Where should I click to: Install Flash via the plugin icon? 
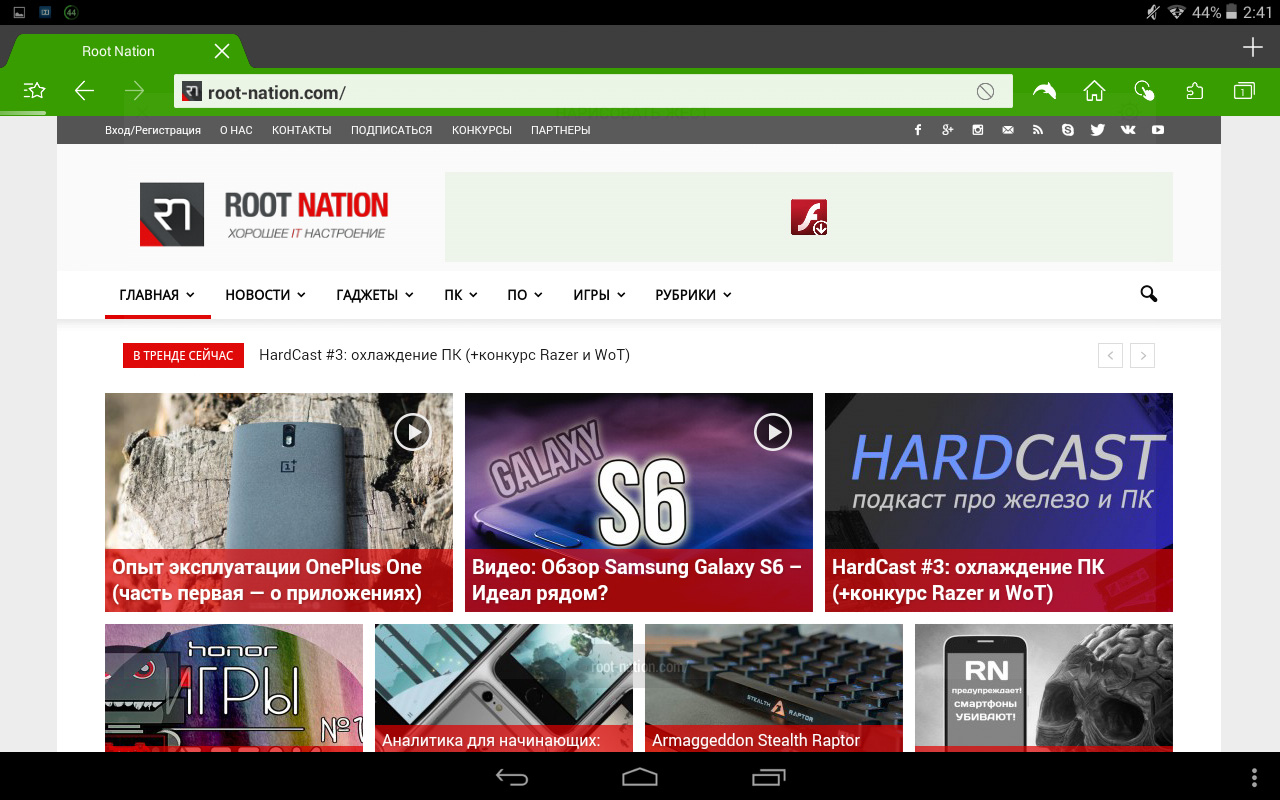(809, 217)
